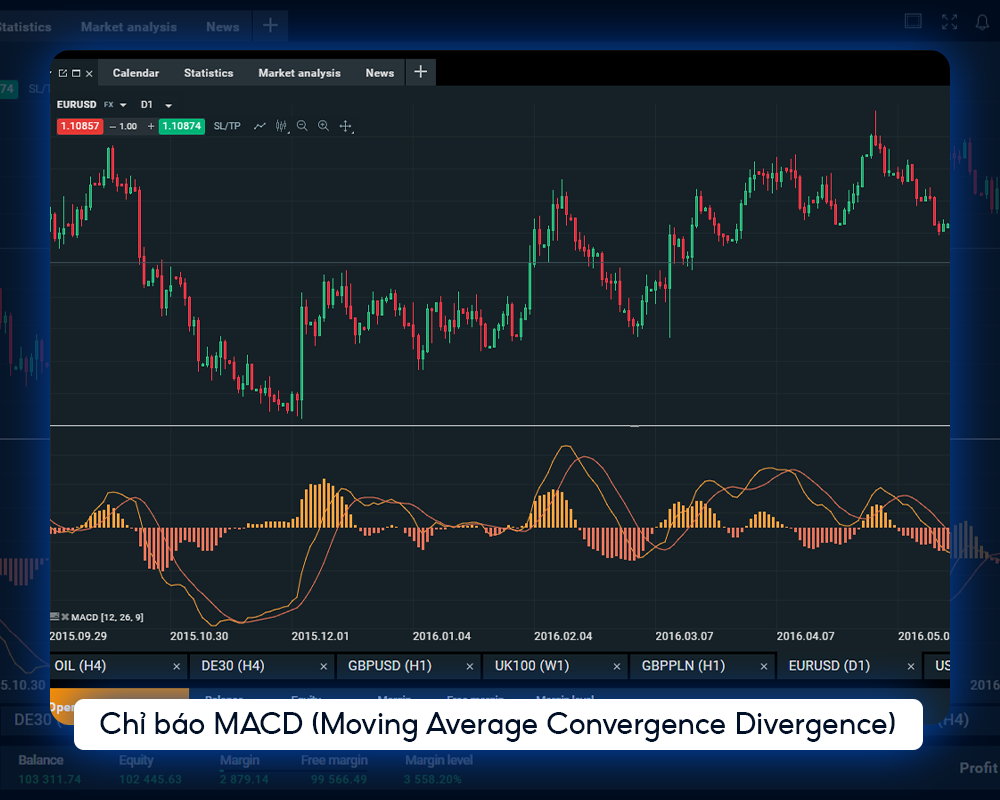Sell EURUSD at 1.10857

click(x=80, y=126)
